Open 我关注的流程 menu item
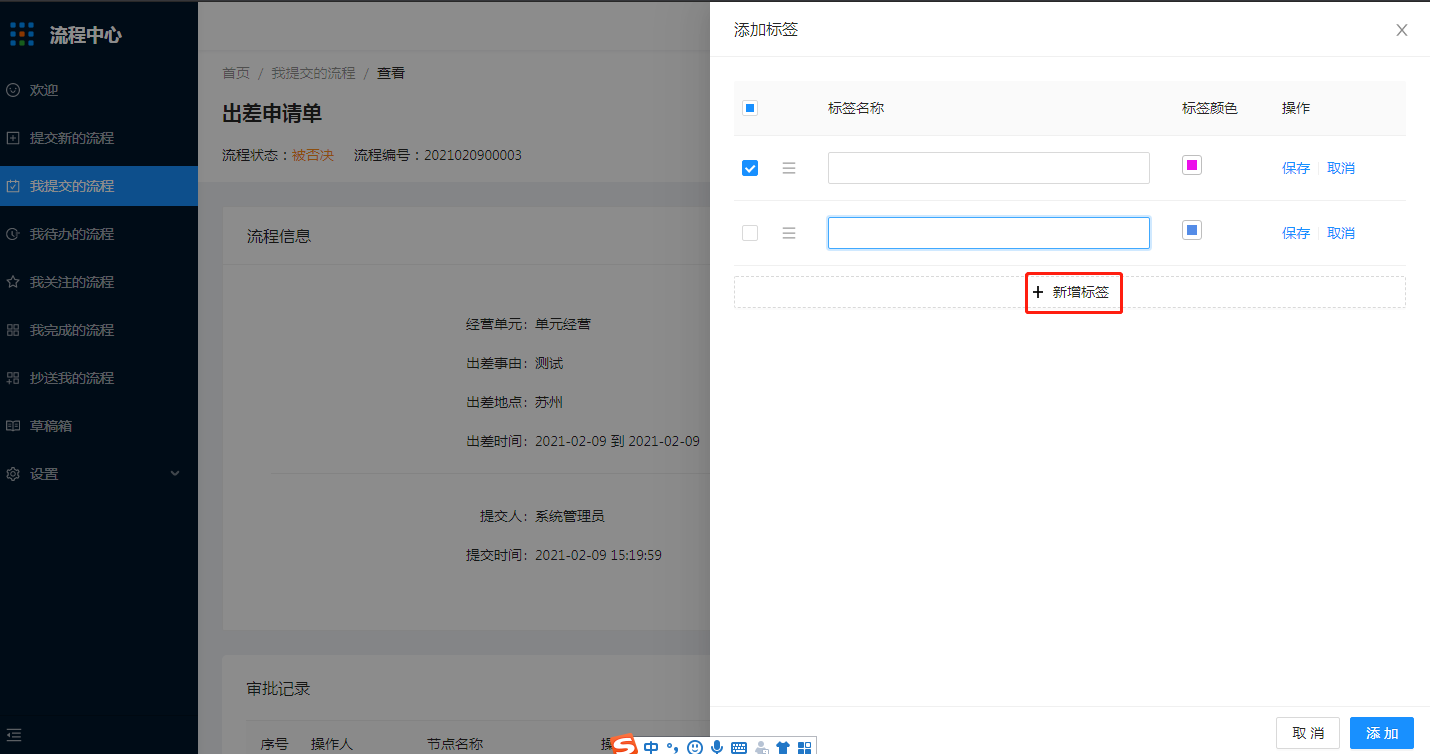This screenshot has width=1430, height=754. click(x=99, y=282)
